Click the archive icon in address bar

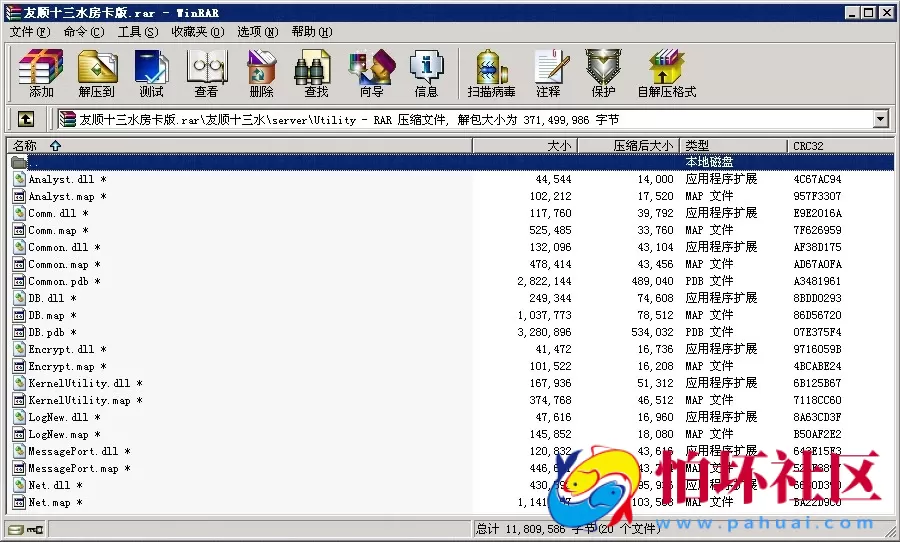click(x=68, y=119)
